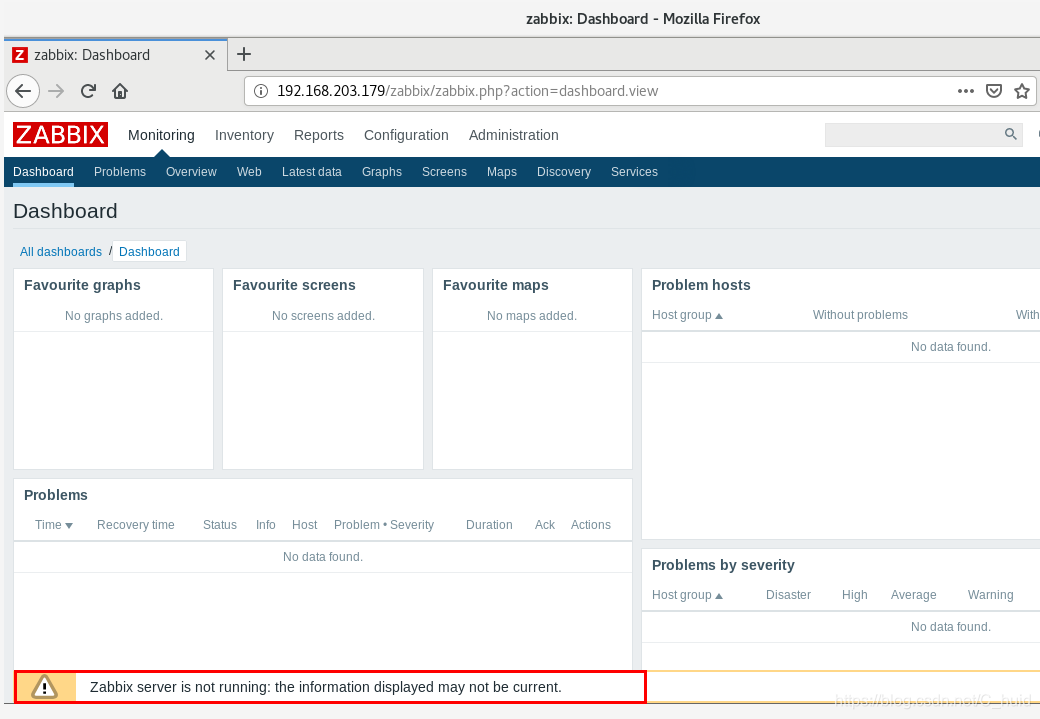
Task: Sort Problem hosts by Host group
Action: 687,315
